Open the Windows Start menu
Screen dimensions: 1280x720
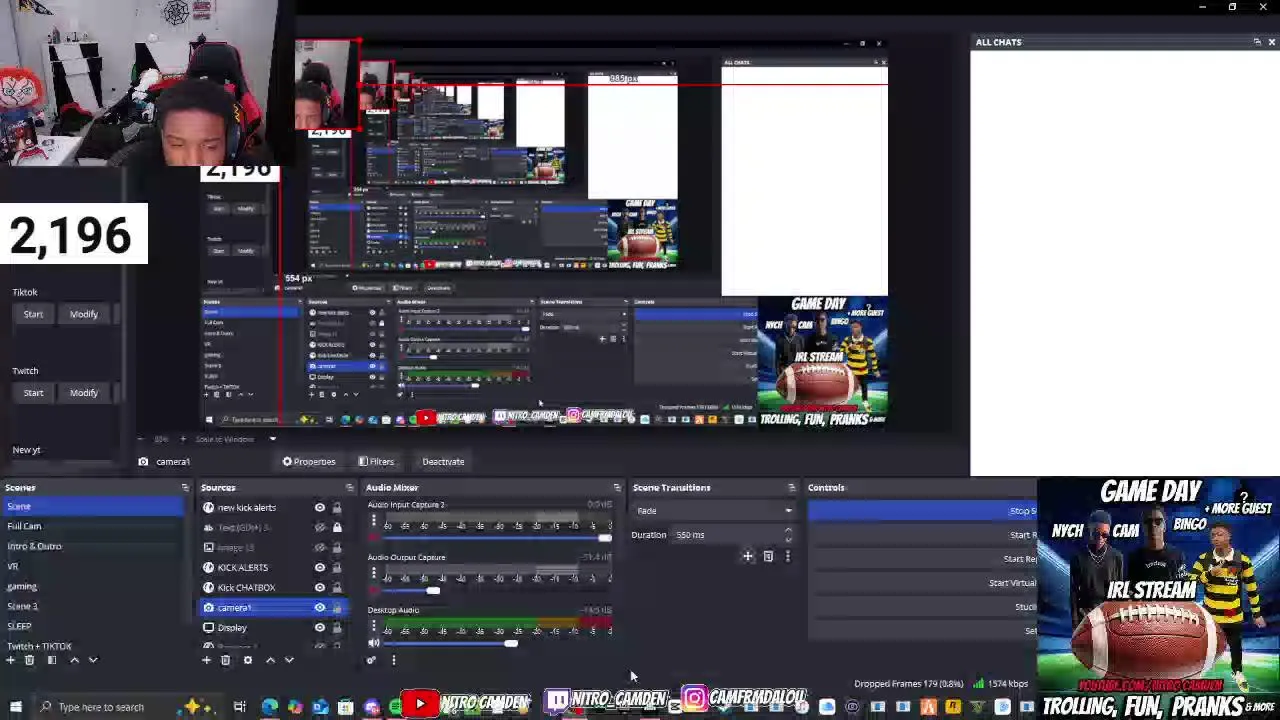coord(15,707)
